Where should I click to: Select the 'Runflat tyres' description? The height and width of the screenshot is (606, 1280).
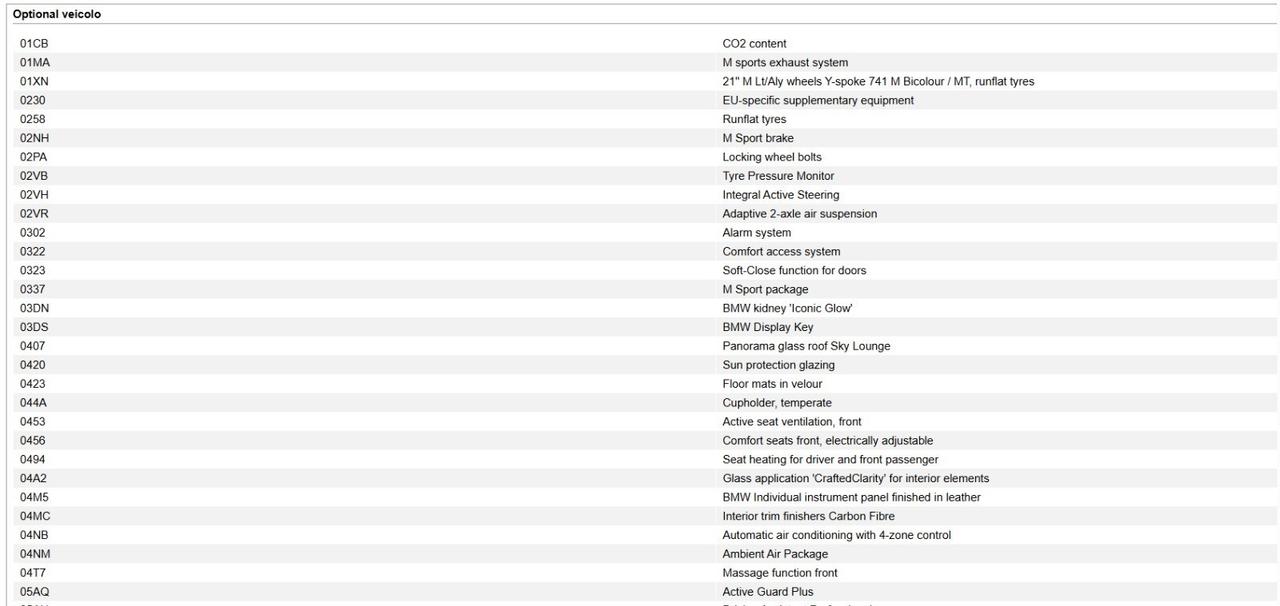pos(754,120)
